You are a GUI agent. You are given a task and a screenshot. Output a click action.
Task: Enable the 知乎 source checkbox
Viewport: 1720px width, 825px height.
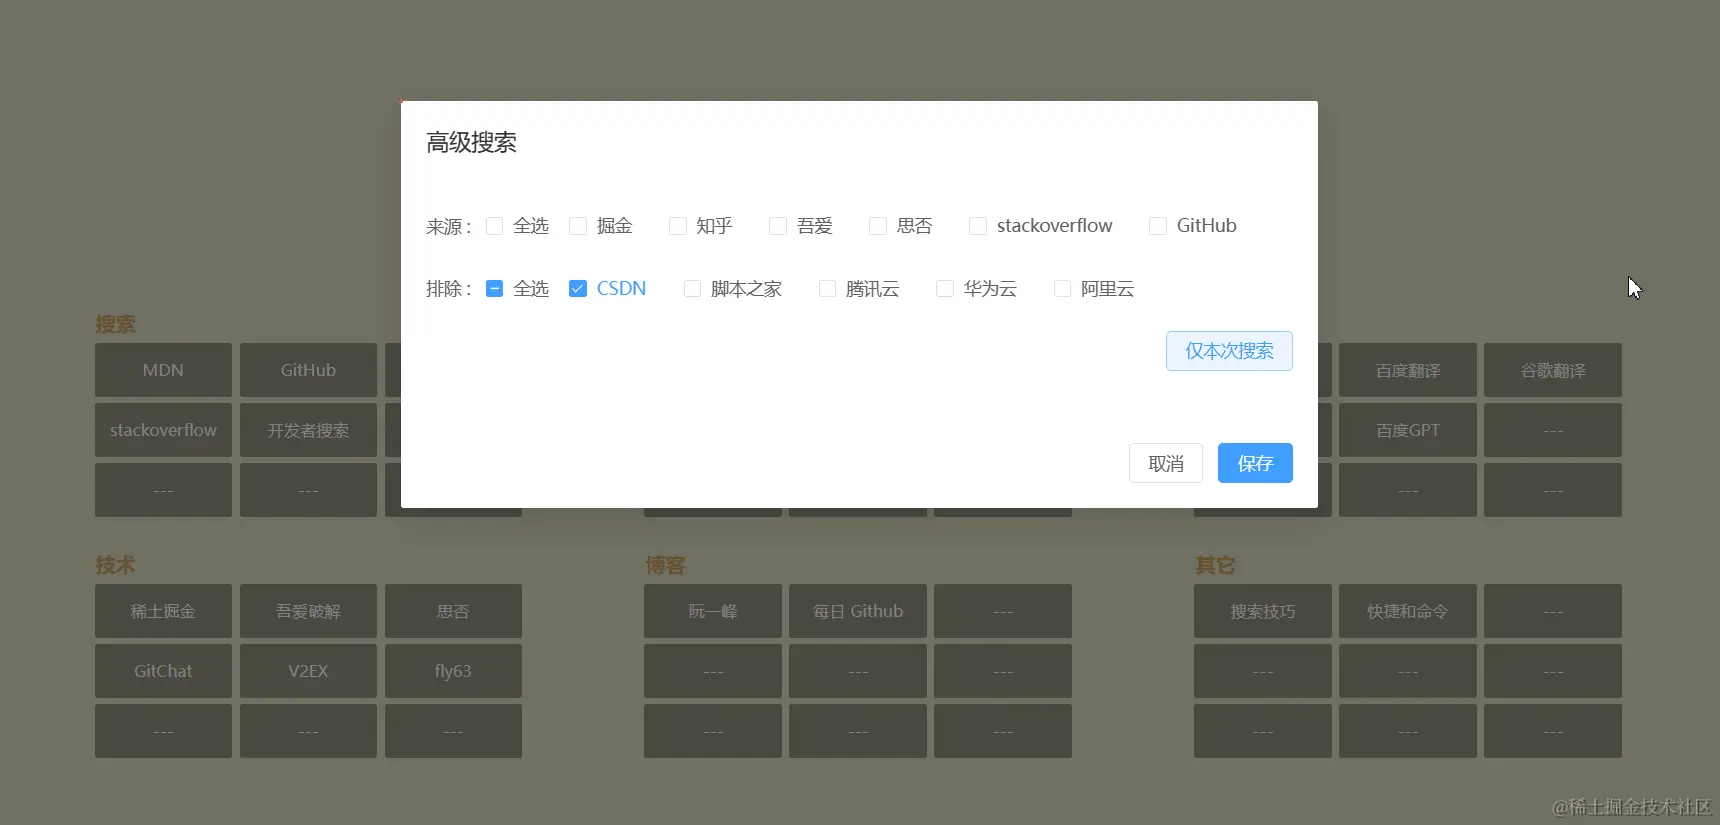678,226
